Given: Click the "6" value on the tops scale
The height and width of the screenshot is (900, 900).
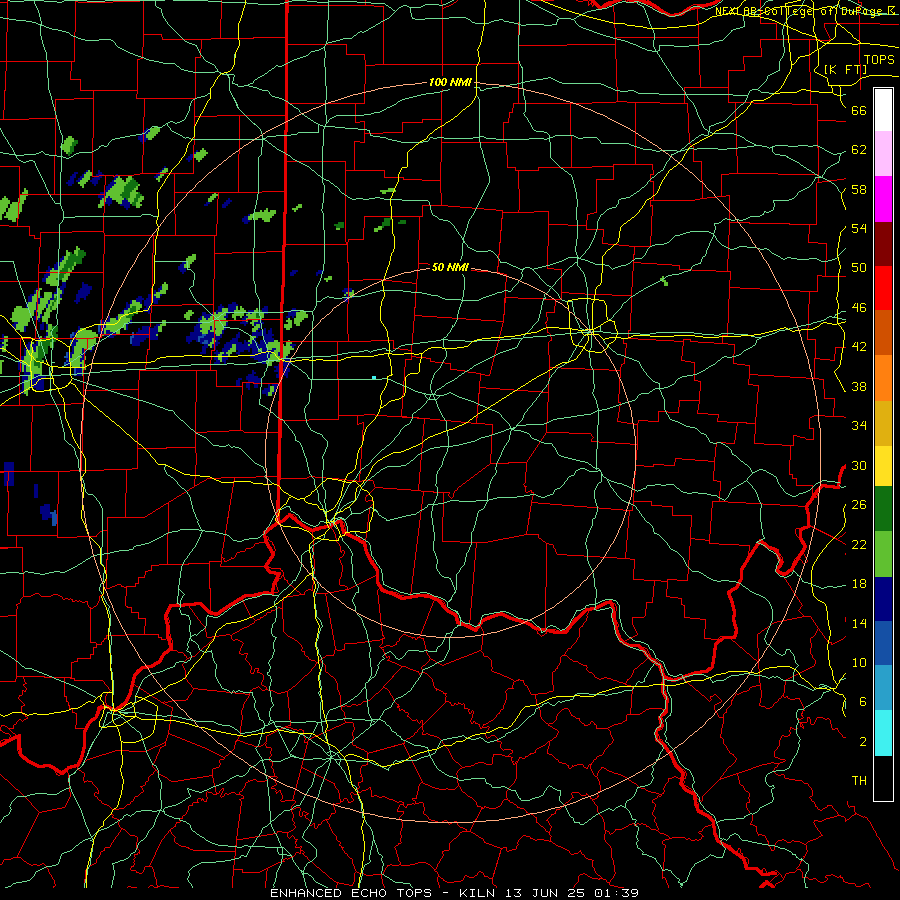Looking at the screenshot, I should 863,702.
